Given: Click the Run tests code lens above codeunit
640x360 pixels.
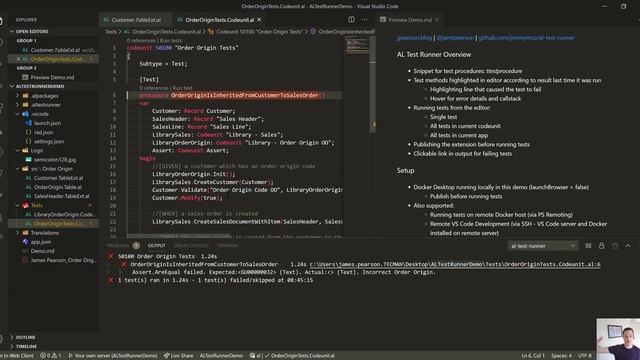Looking at the screenshot, I should [x=171, y=40].
